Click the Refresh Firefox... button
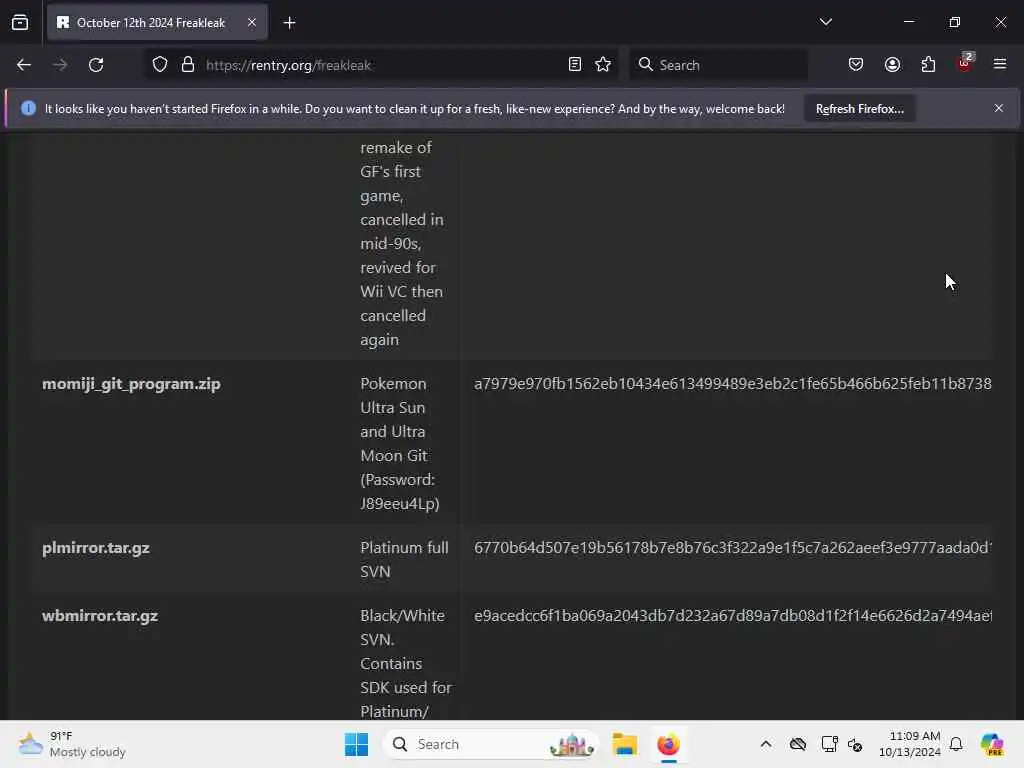The image size is (1024, 768). tap(859, 108)
